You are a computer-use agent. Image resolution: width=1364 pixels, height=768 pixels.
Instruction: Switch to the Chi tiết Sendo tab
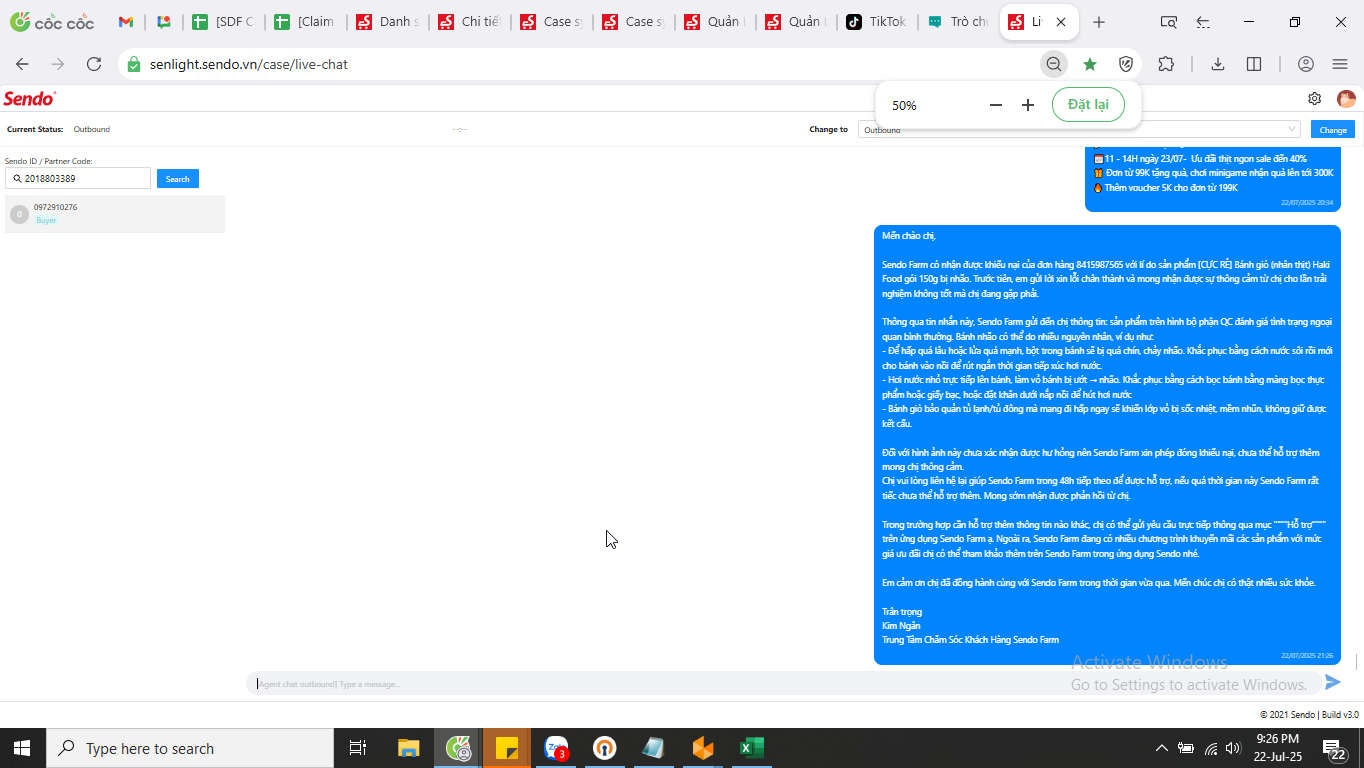coord(468,22)
